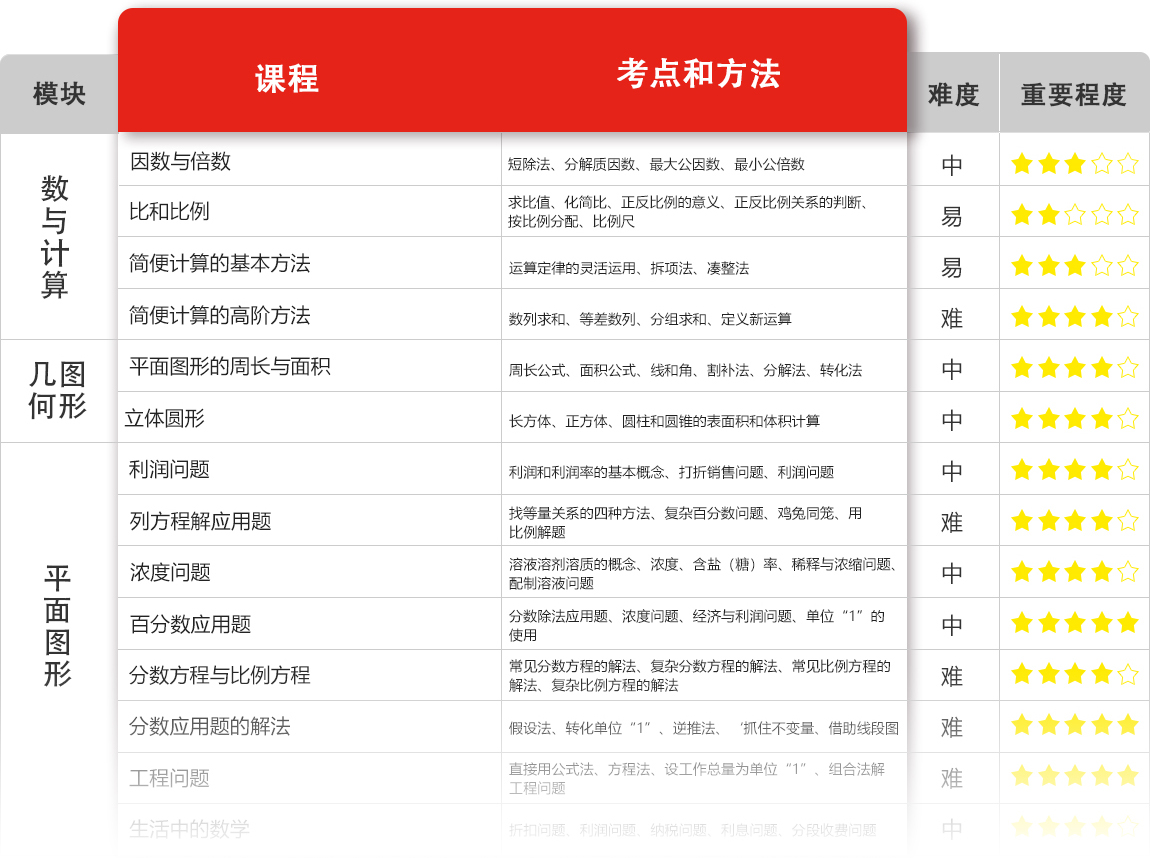
Task: Select the 几何图形 module cell
Action: coord(57,390)
